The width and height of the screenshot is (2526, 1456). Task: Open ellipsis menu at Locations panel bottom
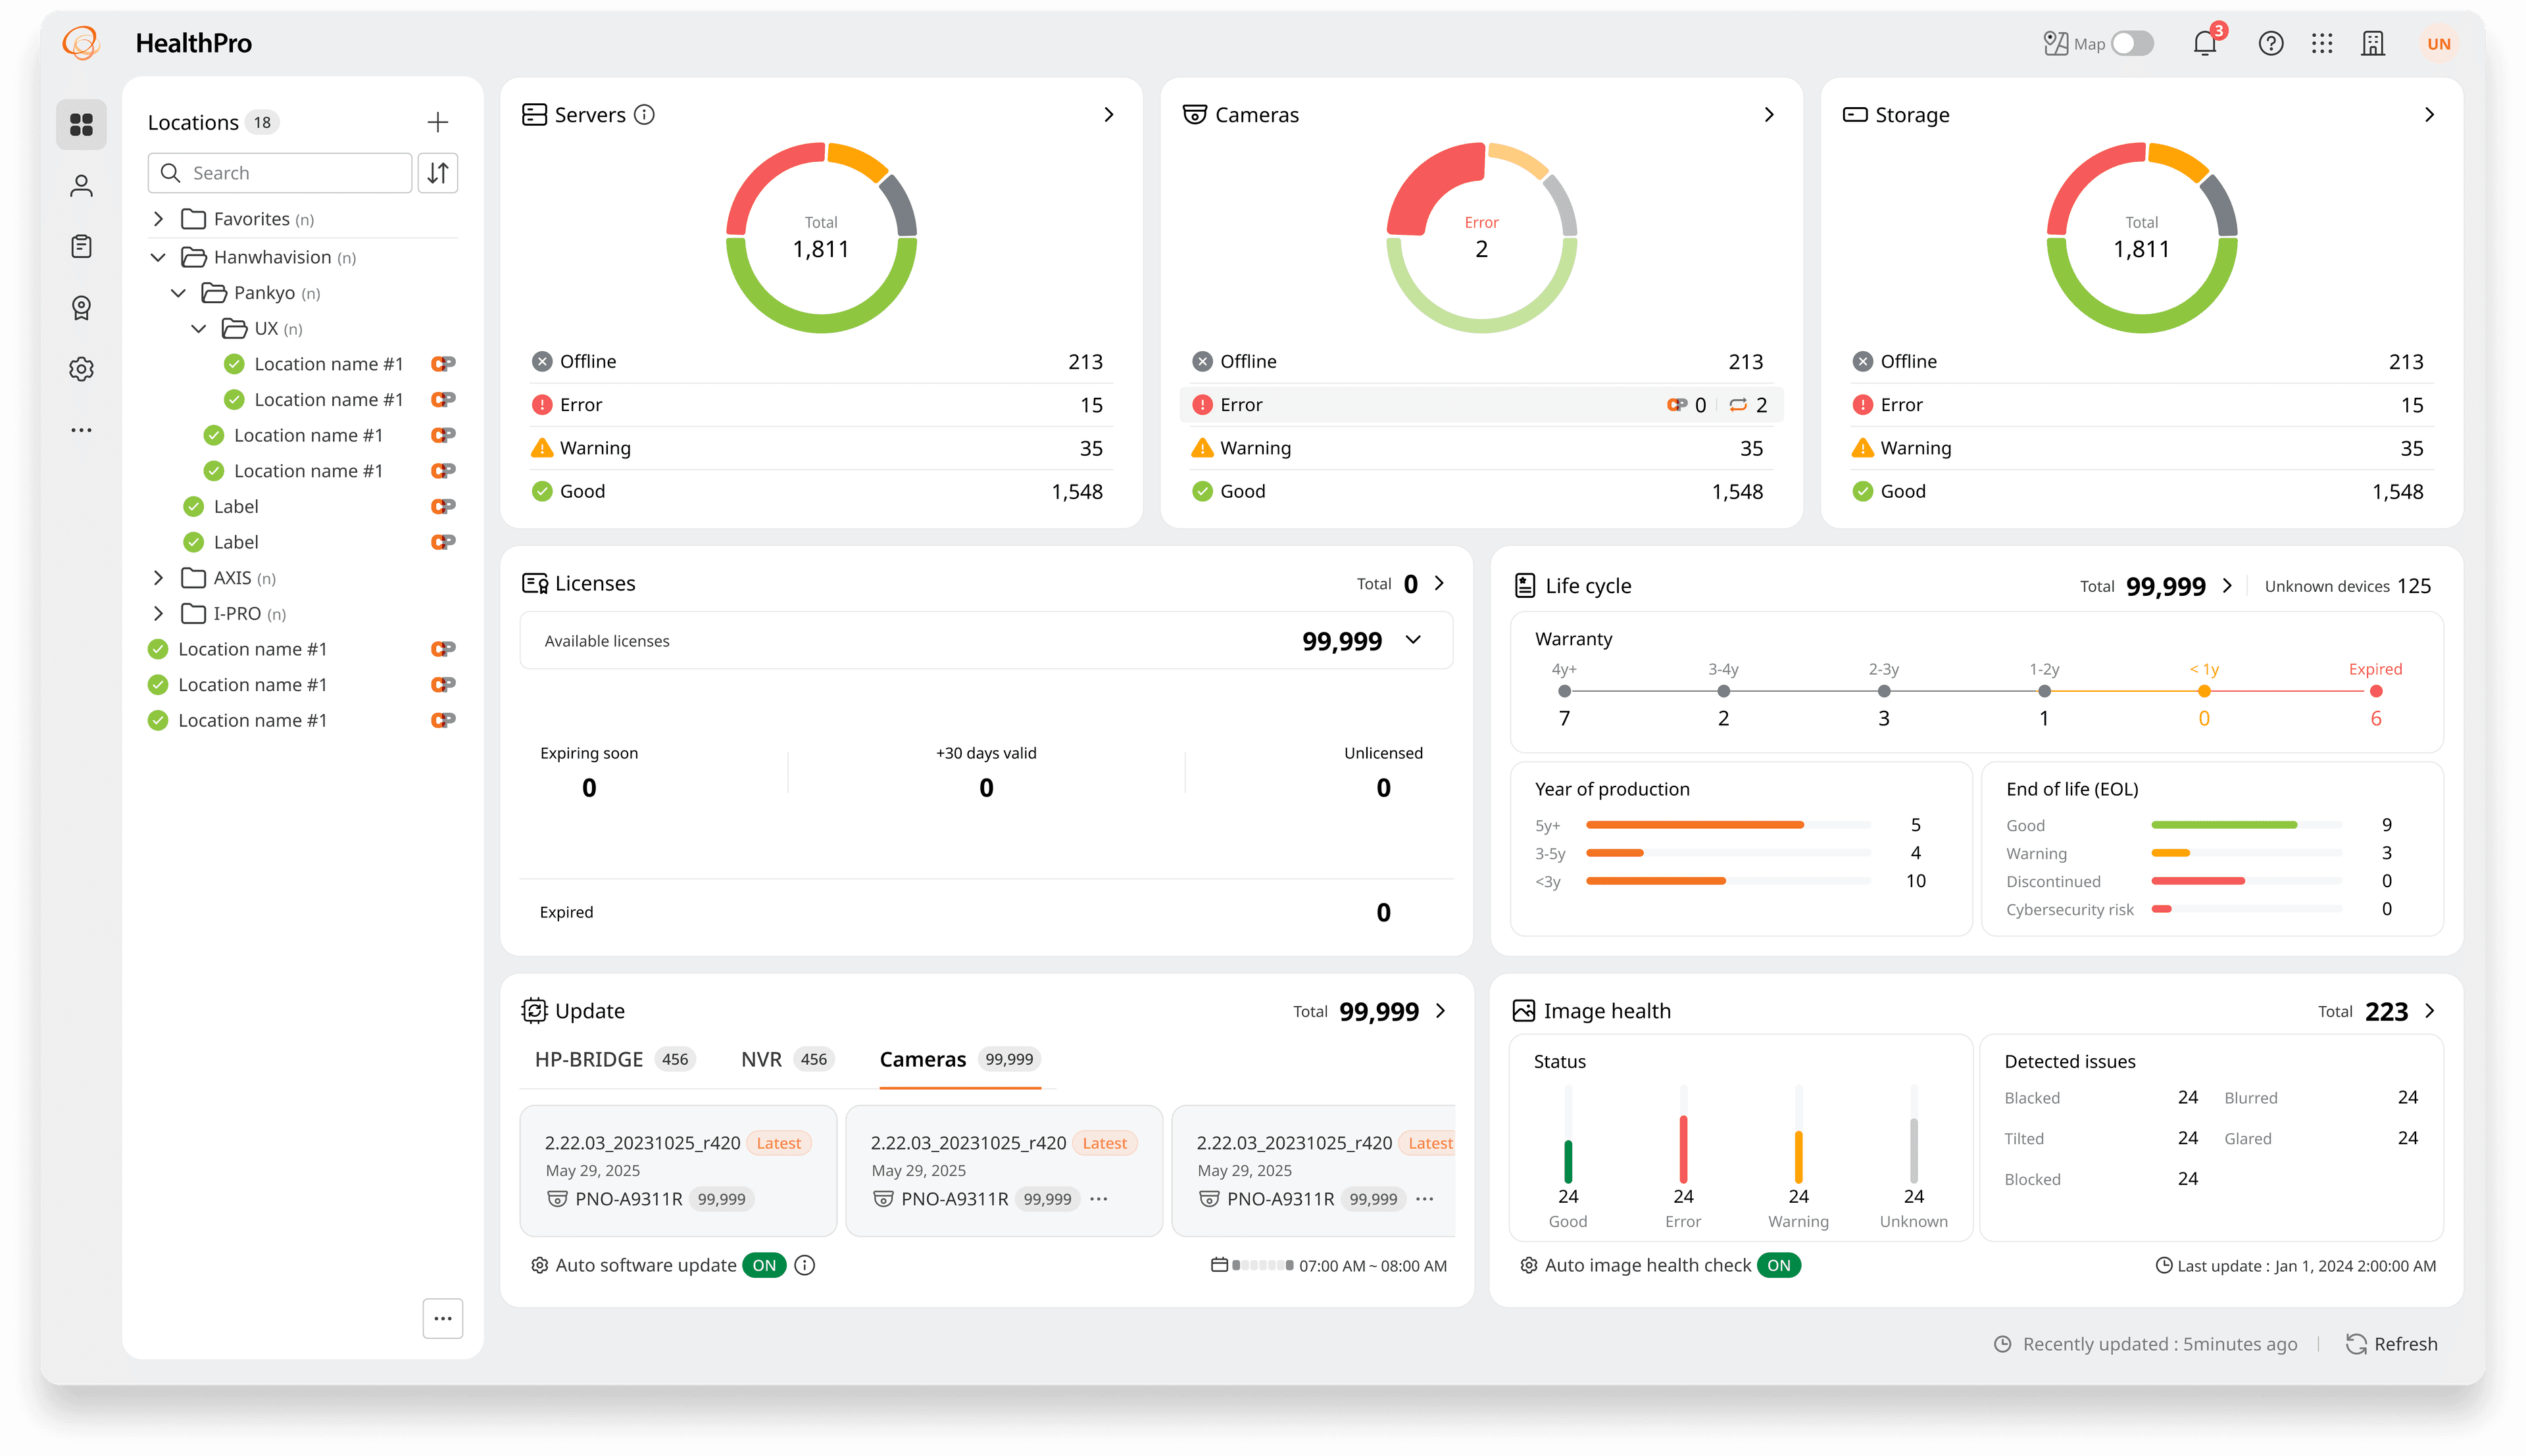coord(442,1318)
